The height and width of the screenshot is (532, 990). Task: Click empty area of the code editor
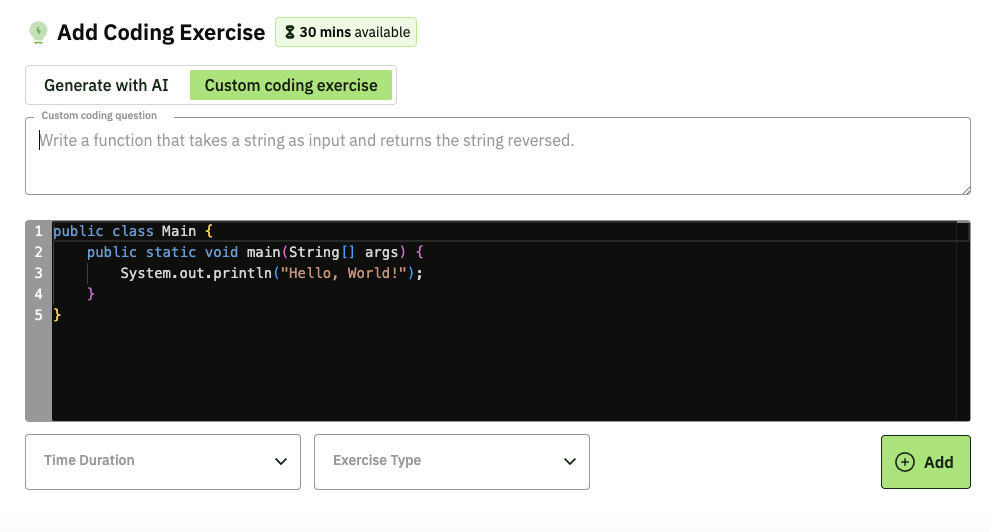tap(500, 370)
